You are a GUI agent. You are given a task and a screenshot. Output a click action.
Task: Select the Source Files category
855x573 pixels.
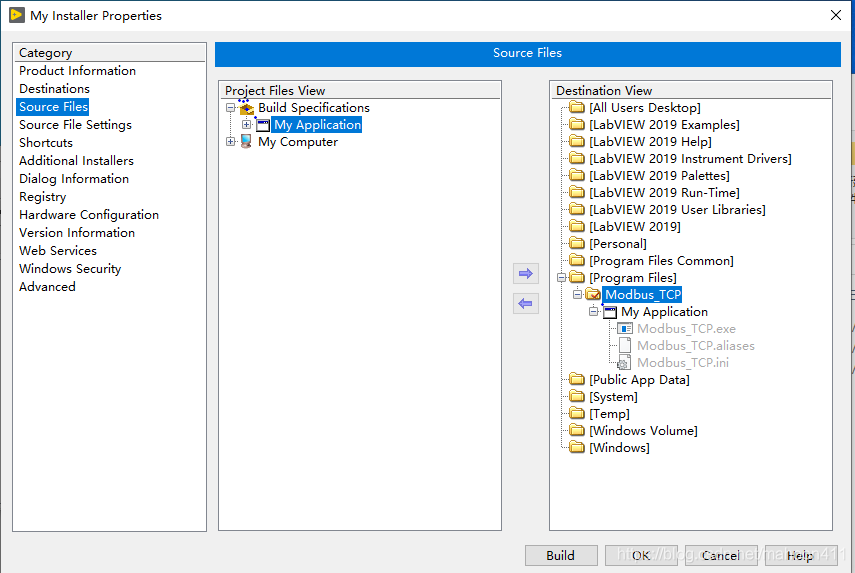[x=53, y=107]
